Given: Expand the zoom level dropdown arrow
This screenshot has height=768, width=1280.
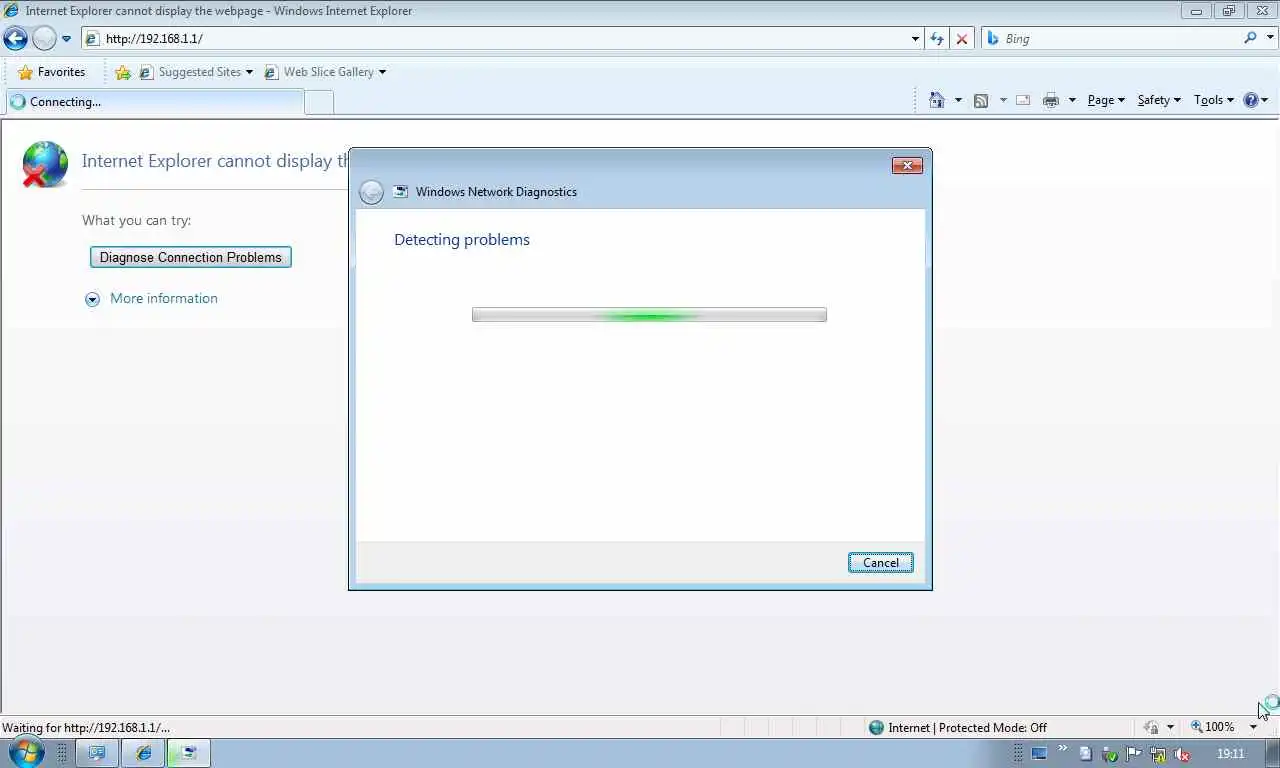Looking at the screenshot, I should coord(1253,727).
